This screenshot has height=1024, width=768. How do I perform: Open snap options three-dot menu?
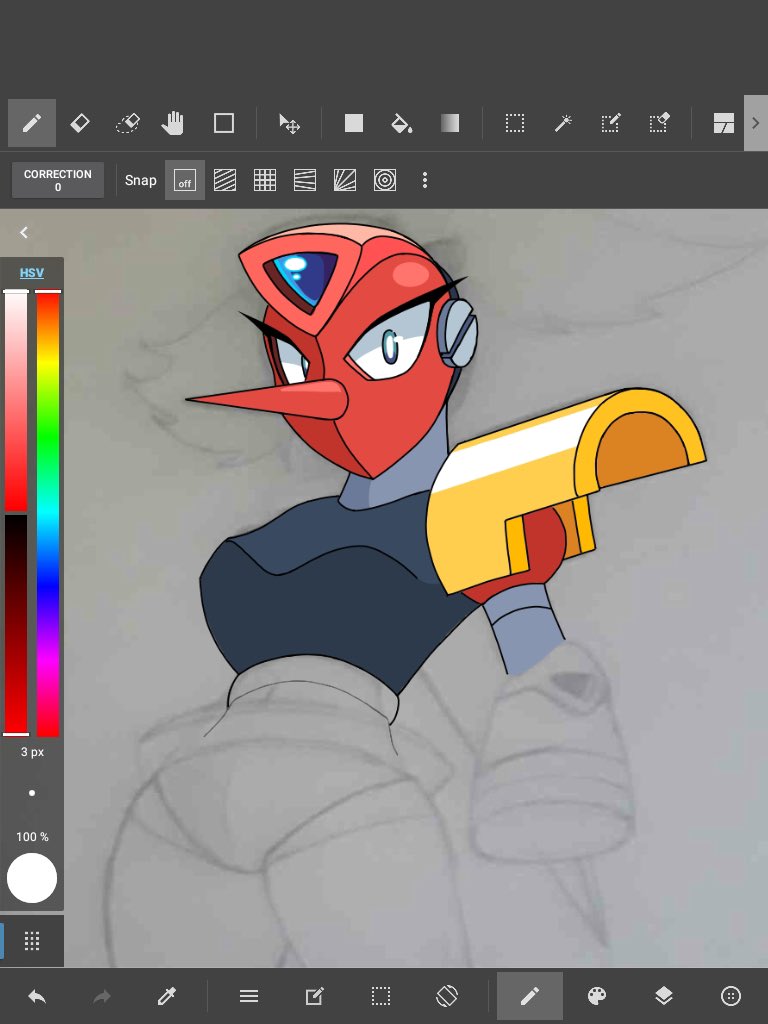pyautogui.click(x=425, y=180)
